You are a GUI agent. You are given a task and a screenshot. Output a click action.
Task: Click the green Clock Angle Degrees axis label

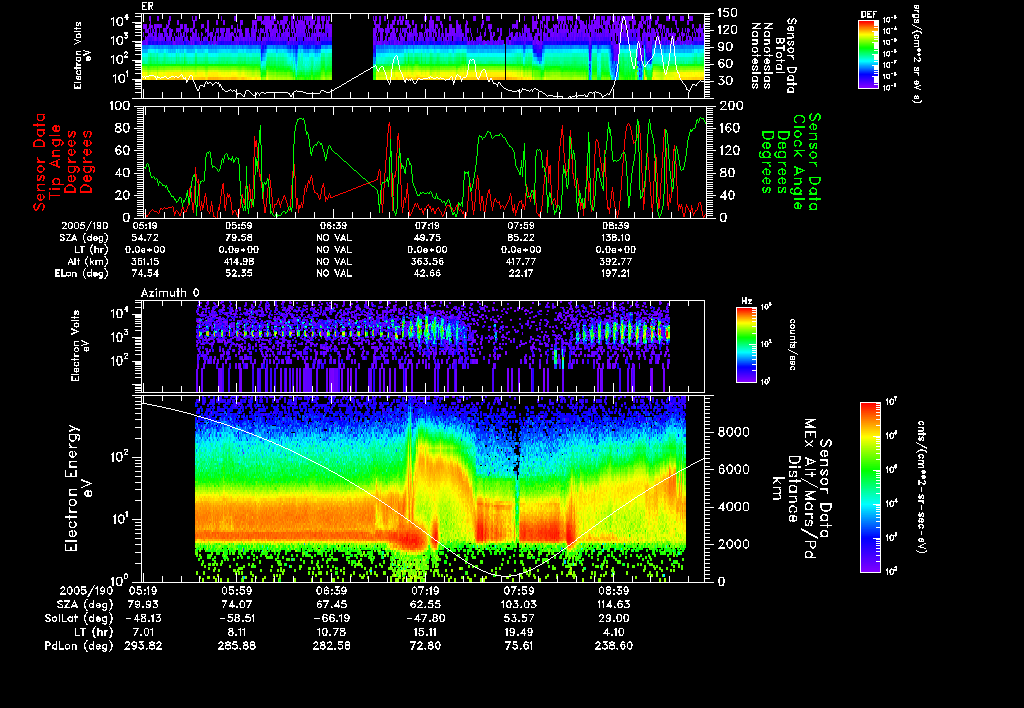coord(790,162)
